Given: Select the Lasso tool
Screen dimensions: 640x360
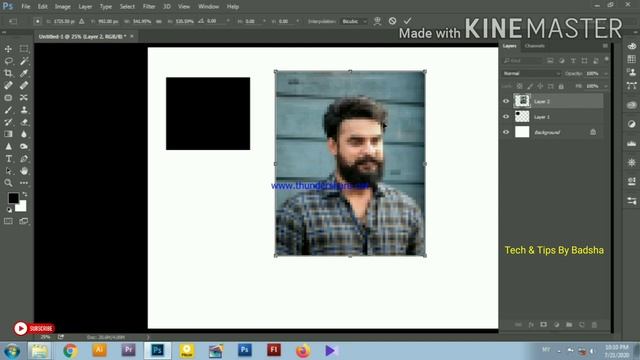Looking at the screenshot, I should pos(8,61).
